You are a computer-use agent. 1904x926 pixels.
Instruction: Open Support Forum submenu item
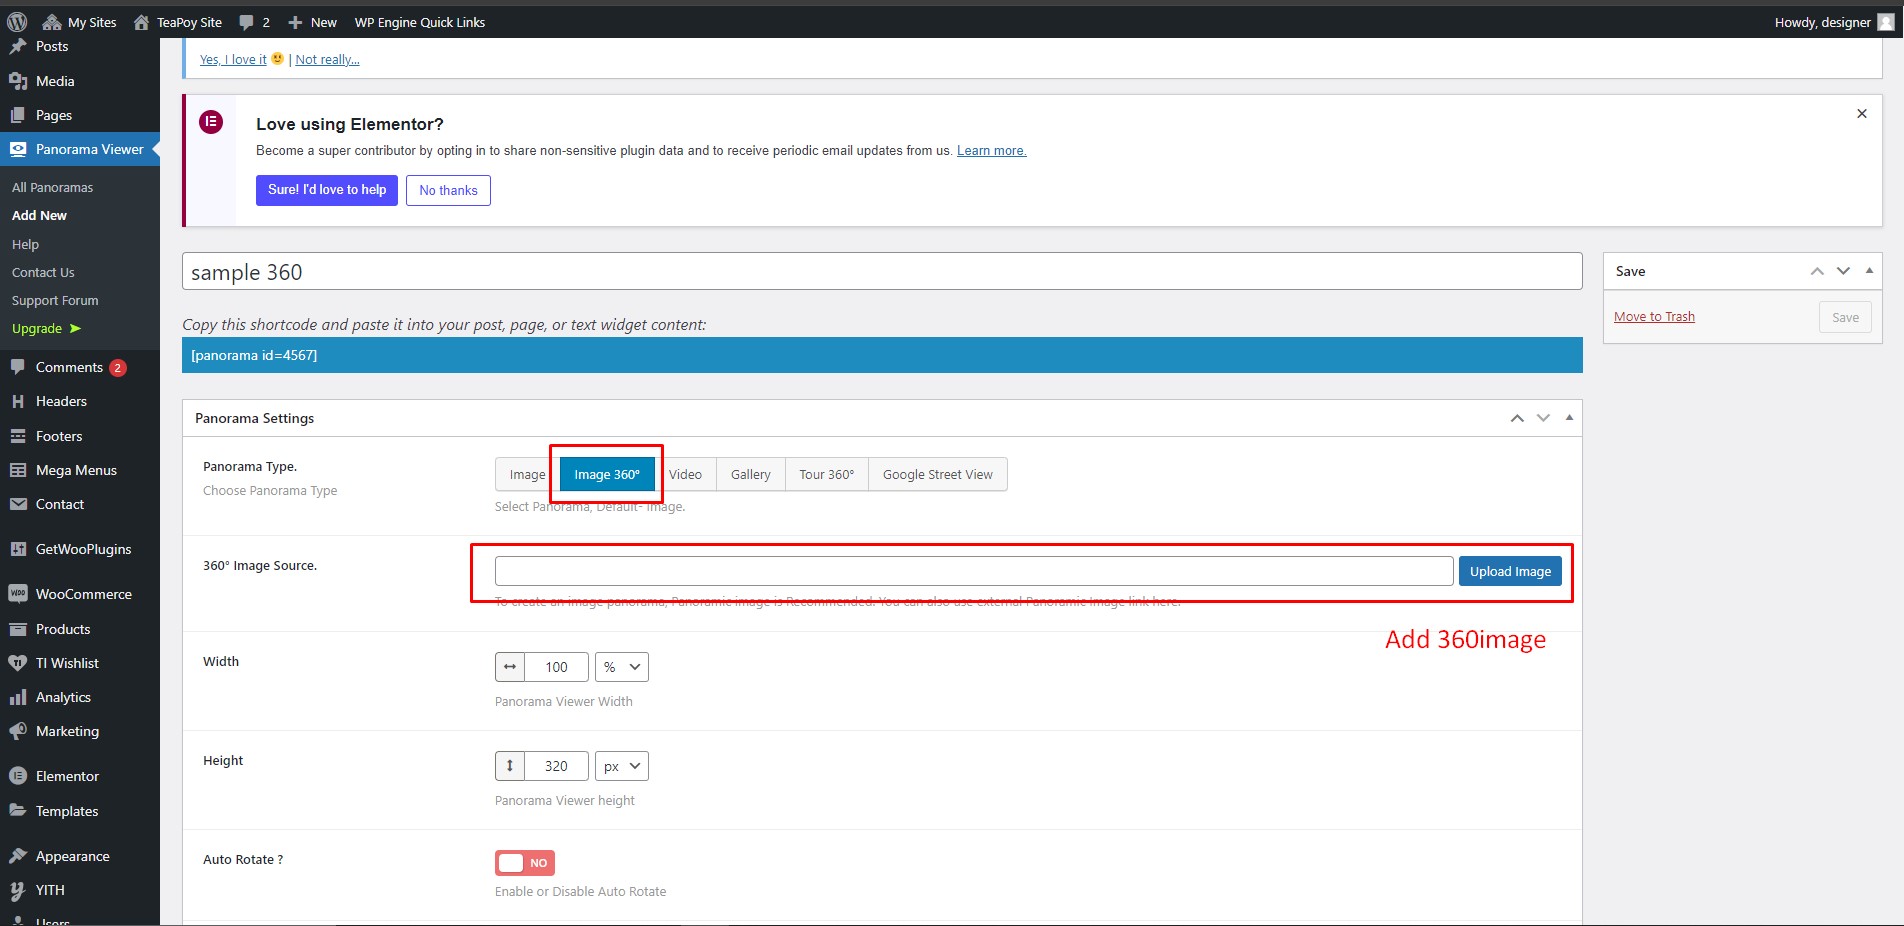pos(55,300)
